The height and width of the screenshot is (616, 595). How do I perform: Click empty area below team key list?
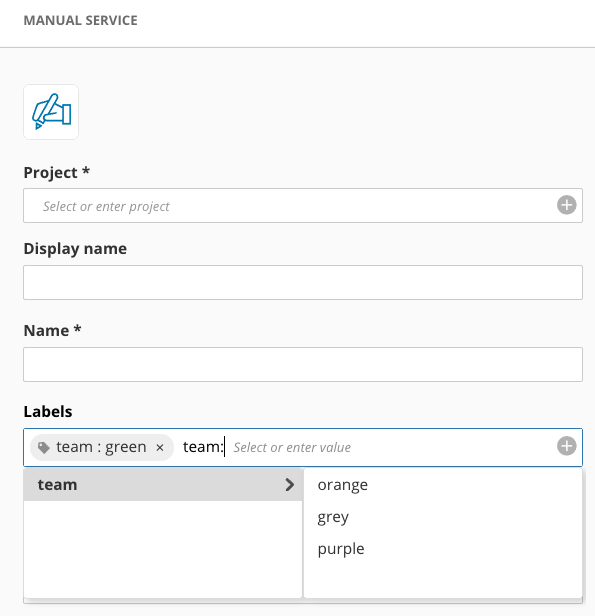click(x=163, y=549)
